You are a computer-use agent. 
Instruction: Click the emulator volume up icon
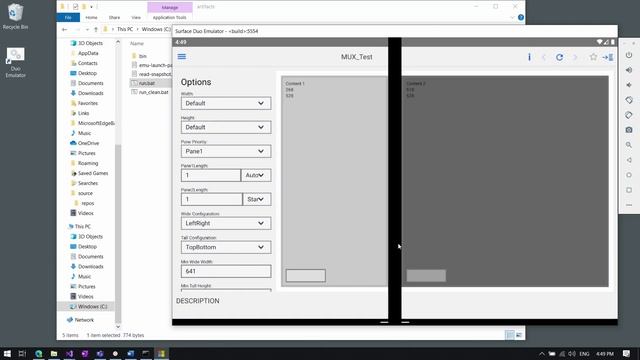pyautogui.click(x=629, y=70)
